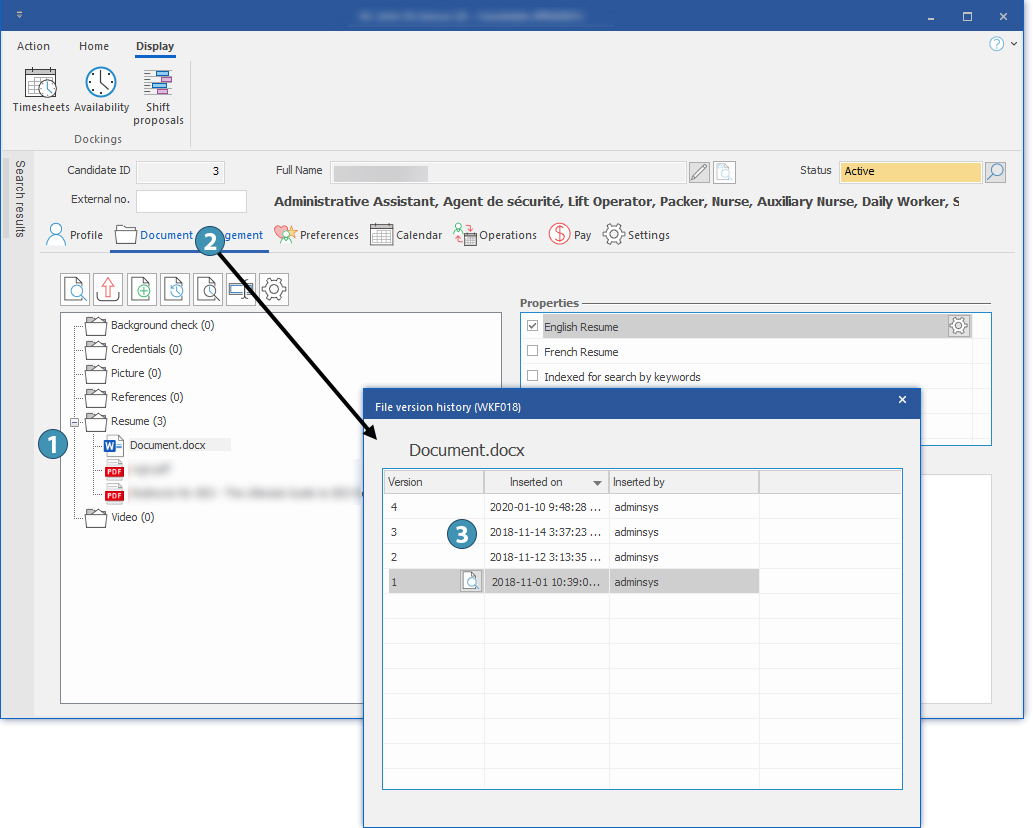Viewport: 1033px width, 828px height.
Task: Click the Status search magnifier button
Action: (x=995, y=172)
